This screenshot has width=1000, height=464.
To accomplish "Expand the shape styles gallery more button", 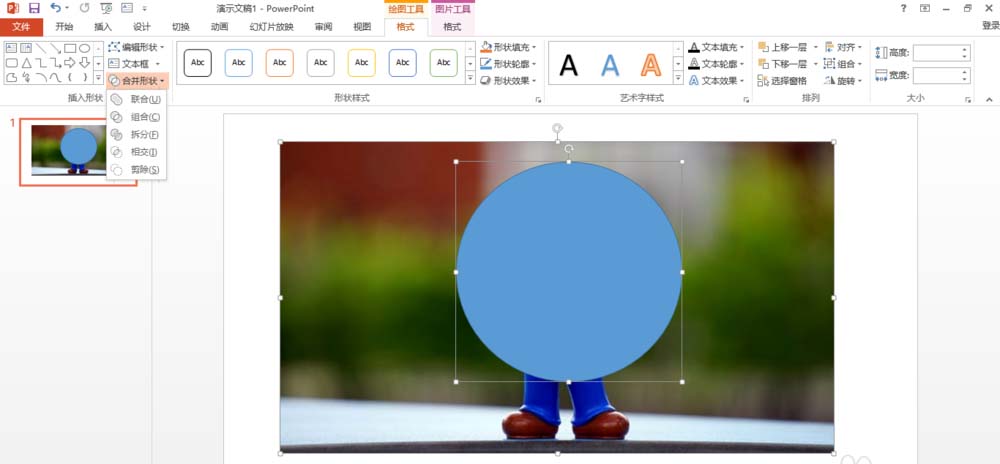I will [470, 78].
